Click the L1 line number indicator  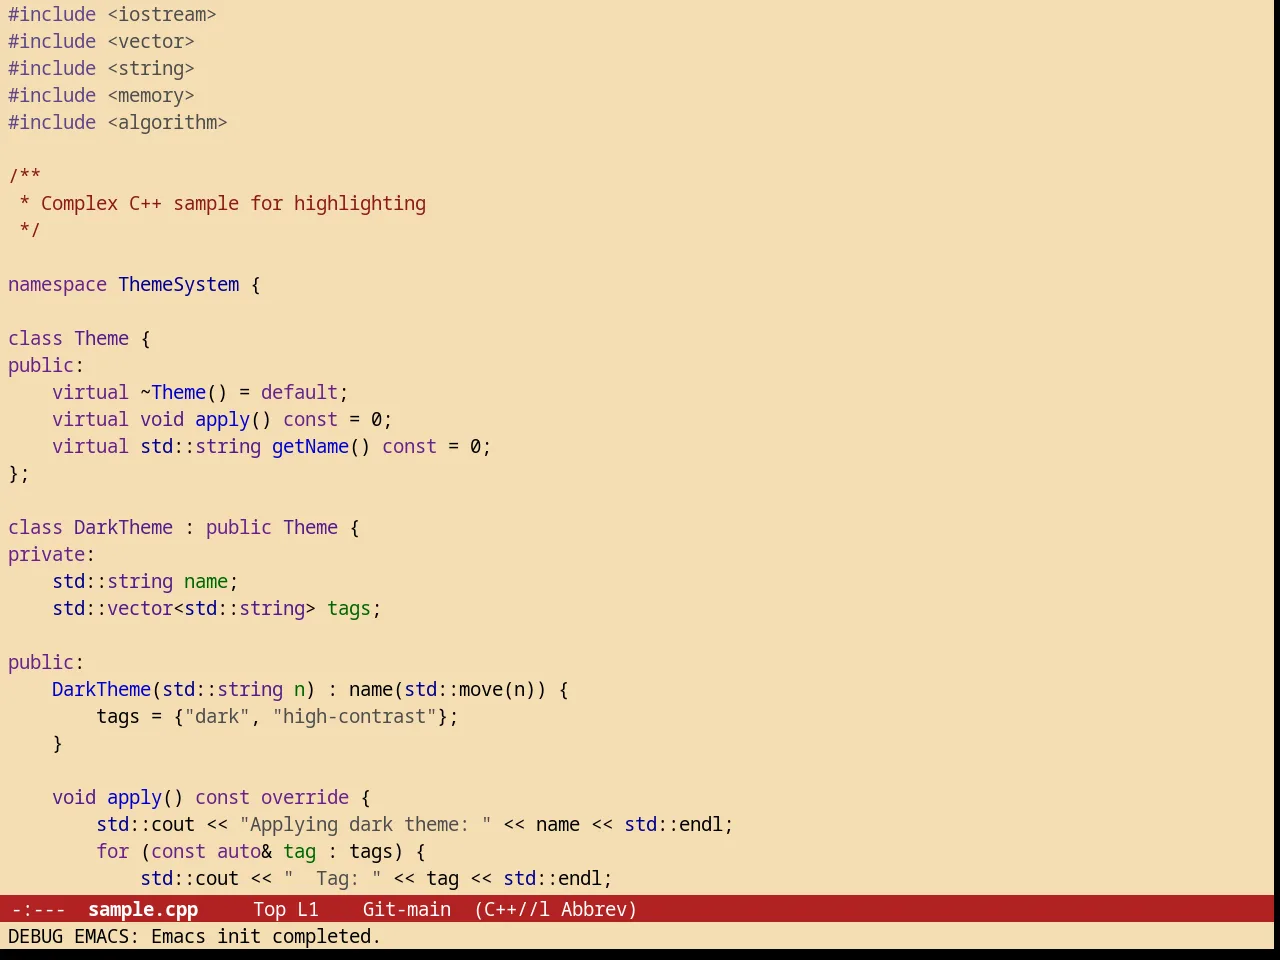point(307,909)
